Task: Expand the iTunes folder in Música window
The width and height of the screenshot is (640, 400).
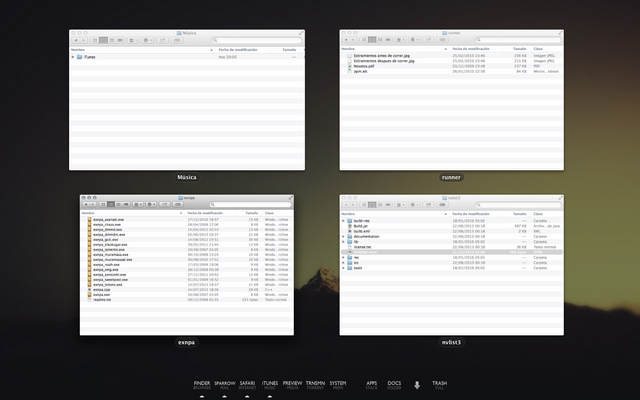Action: [73, 57]
